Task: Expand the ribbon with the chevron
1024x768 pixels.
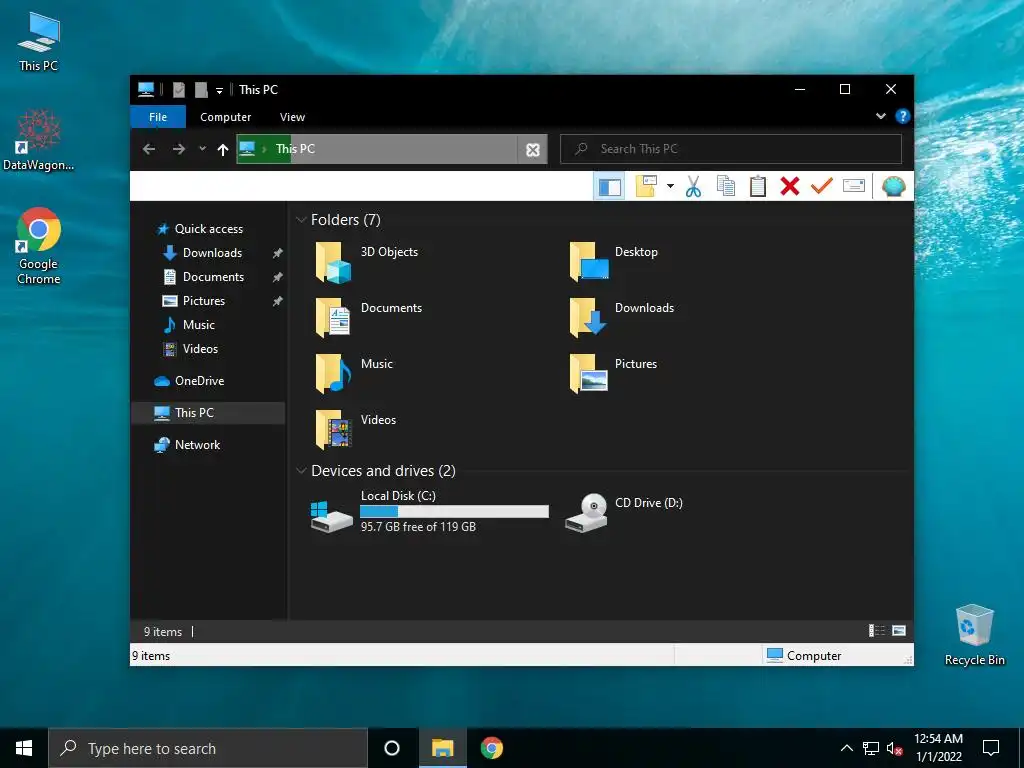Action: (x=881, y=116)
